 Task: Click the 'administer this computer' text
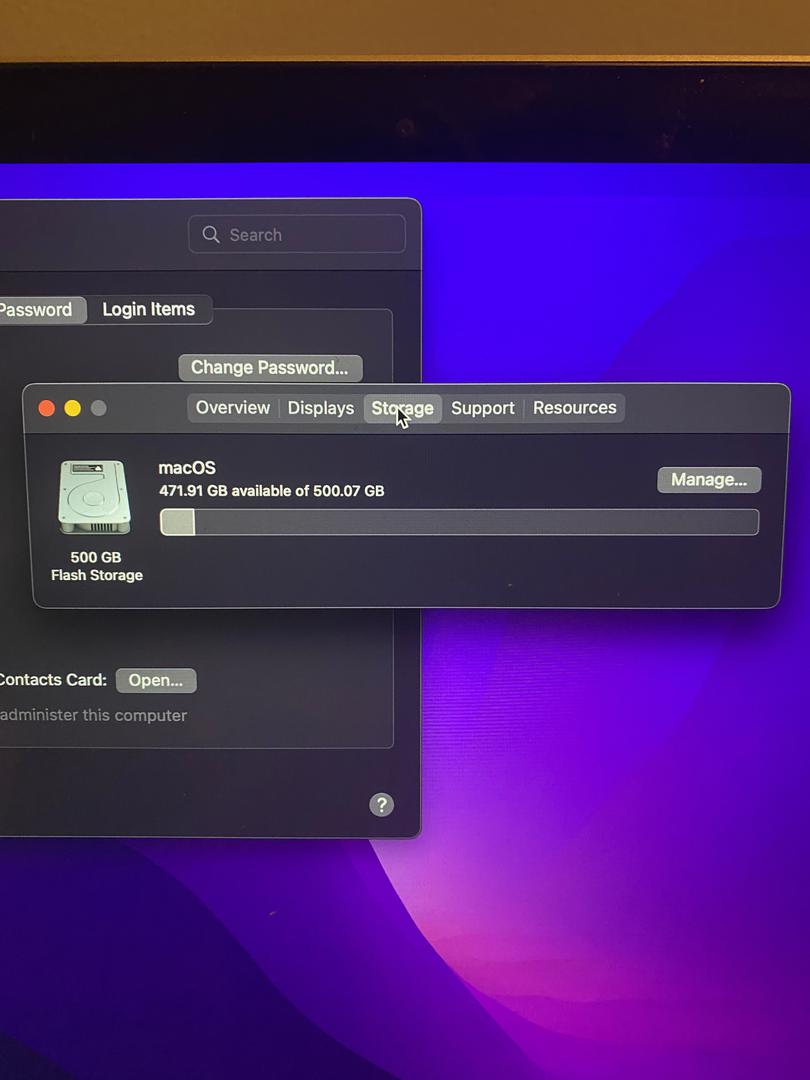click(93, 715)
